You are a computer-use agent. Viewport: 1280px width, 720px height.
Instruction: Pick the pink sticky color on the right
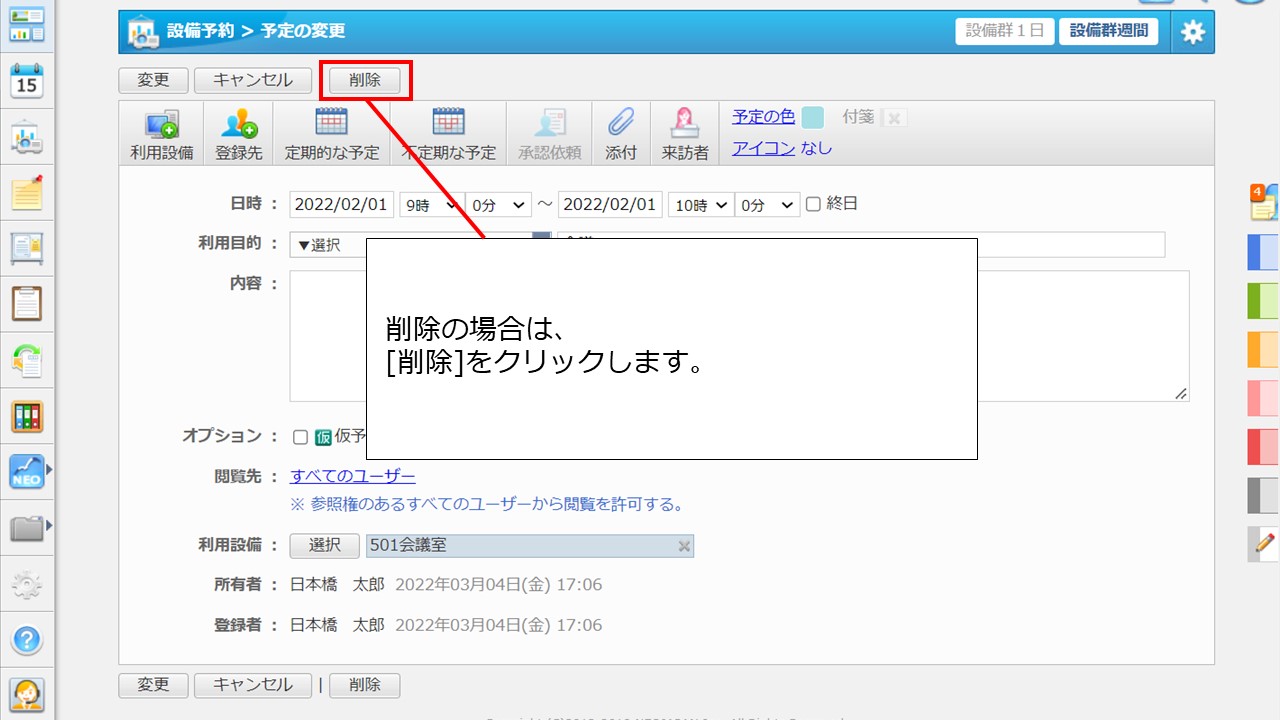(x=1264, y=398)
